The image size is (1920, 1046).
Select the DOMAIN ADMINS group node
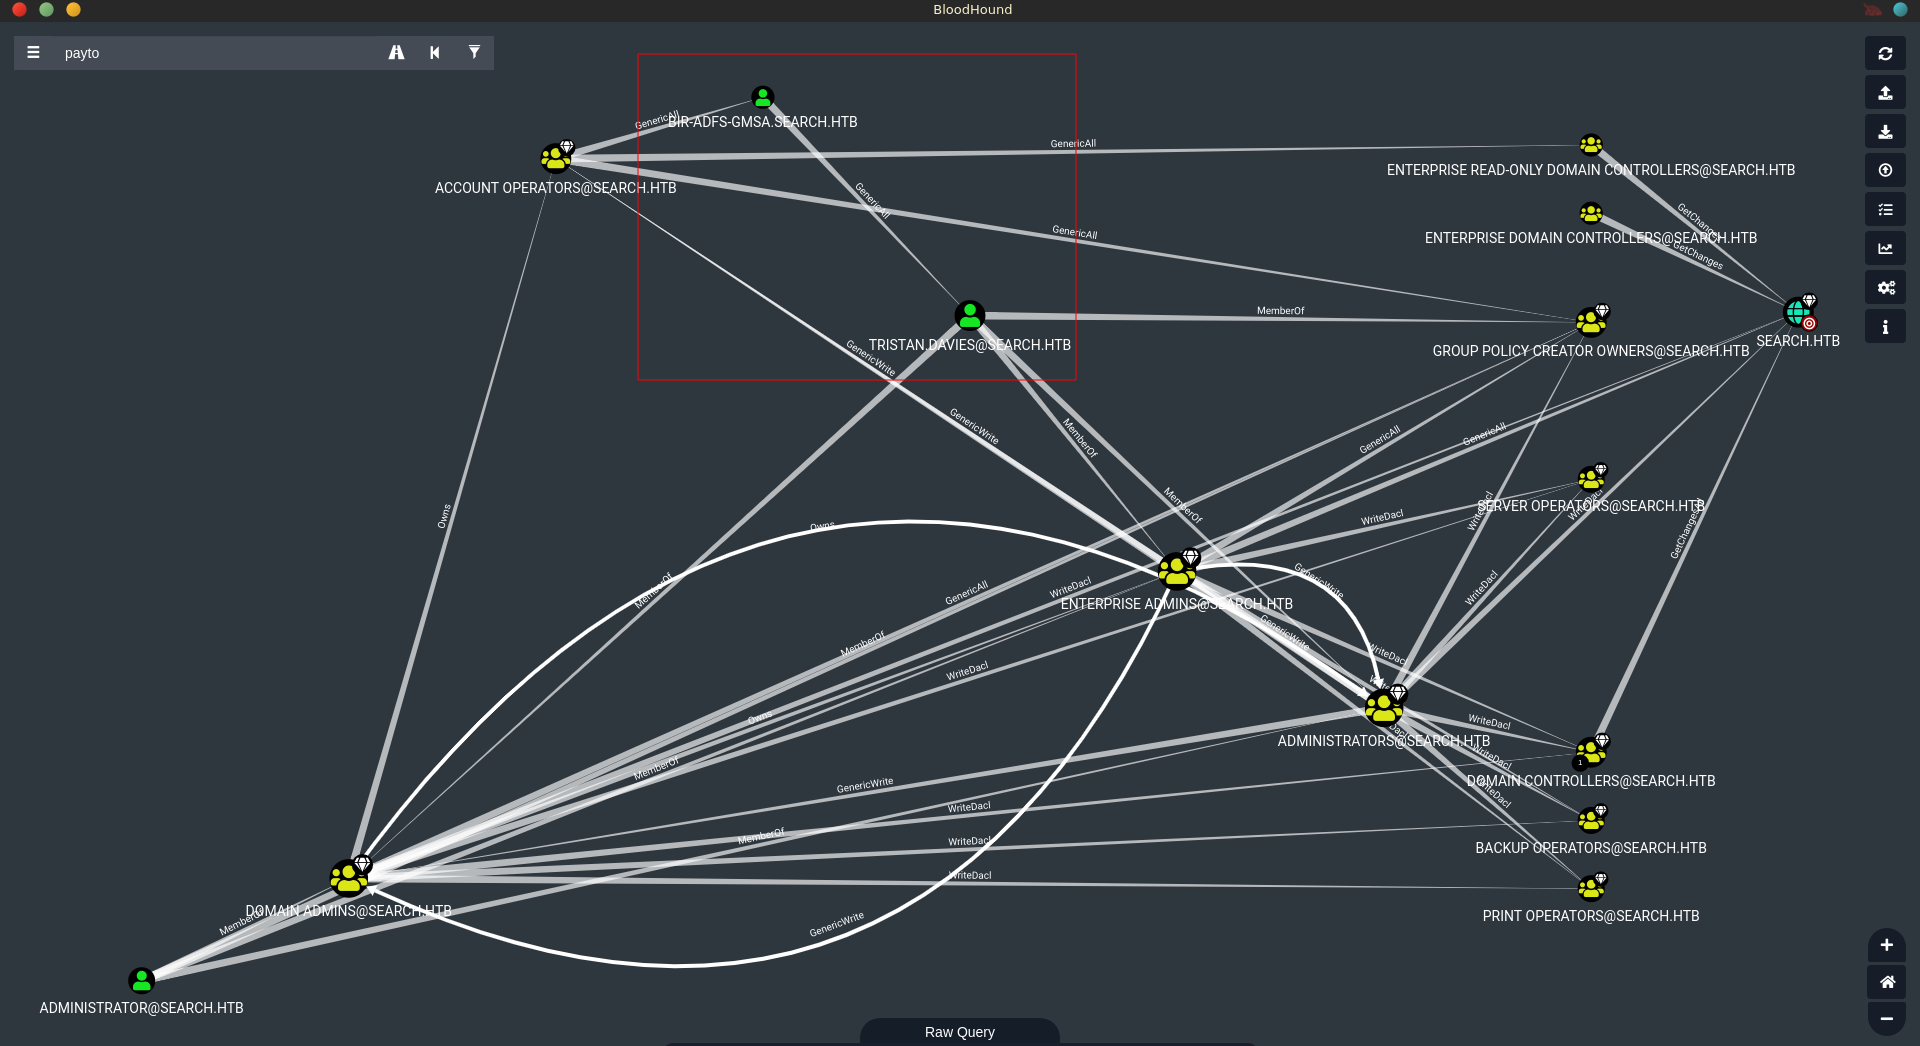pyautogui.click(x=348, y=877)
